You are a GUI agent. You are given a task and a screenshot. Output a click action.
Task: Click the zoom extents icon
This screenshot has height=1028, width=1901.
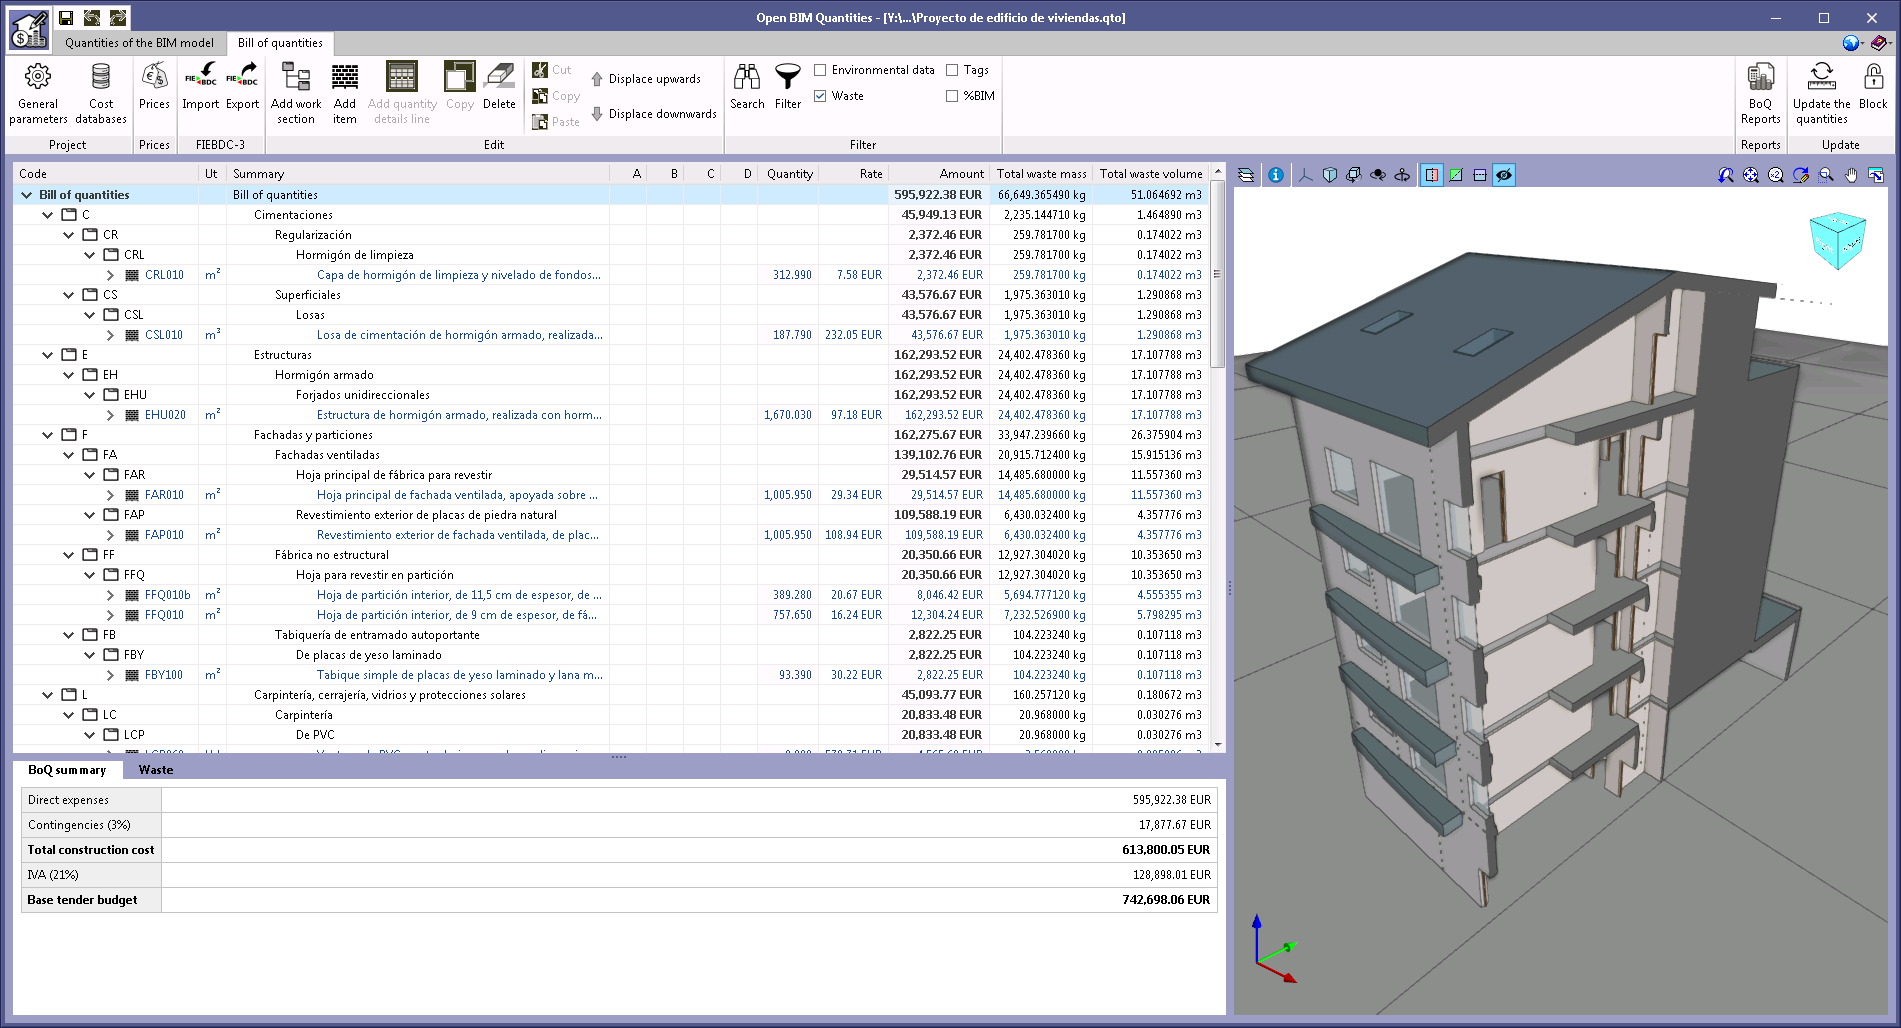[1751, 175]
